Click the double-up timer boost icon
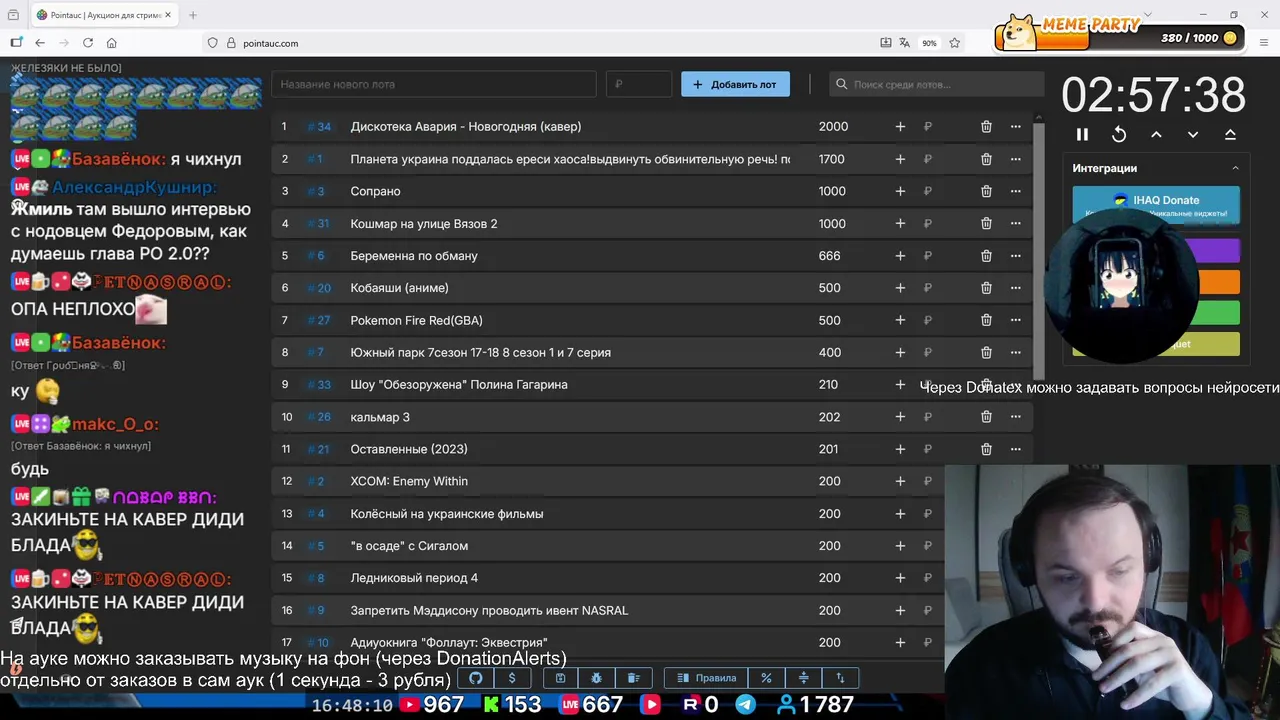1280x720 pixels. [x=1230, y=134]
